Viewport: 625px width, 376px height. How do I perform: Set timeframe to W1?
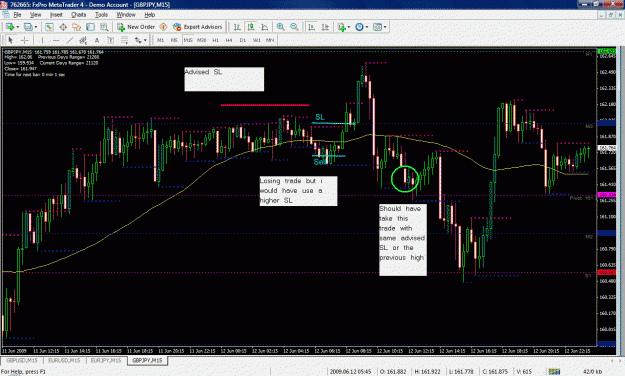[257, 40]
